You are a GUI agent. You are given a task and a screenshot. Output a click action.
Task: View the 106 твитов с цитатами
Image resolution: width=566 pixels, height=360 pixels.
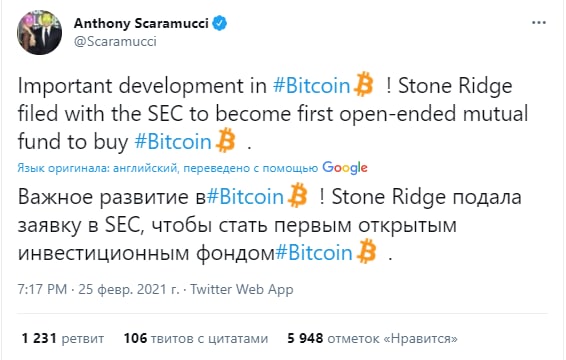(196, 339)
